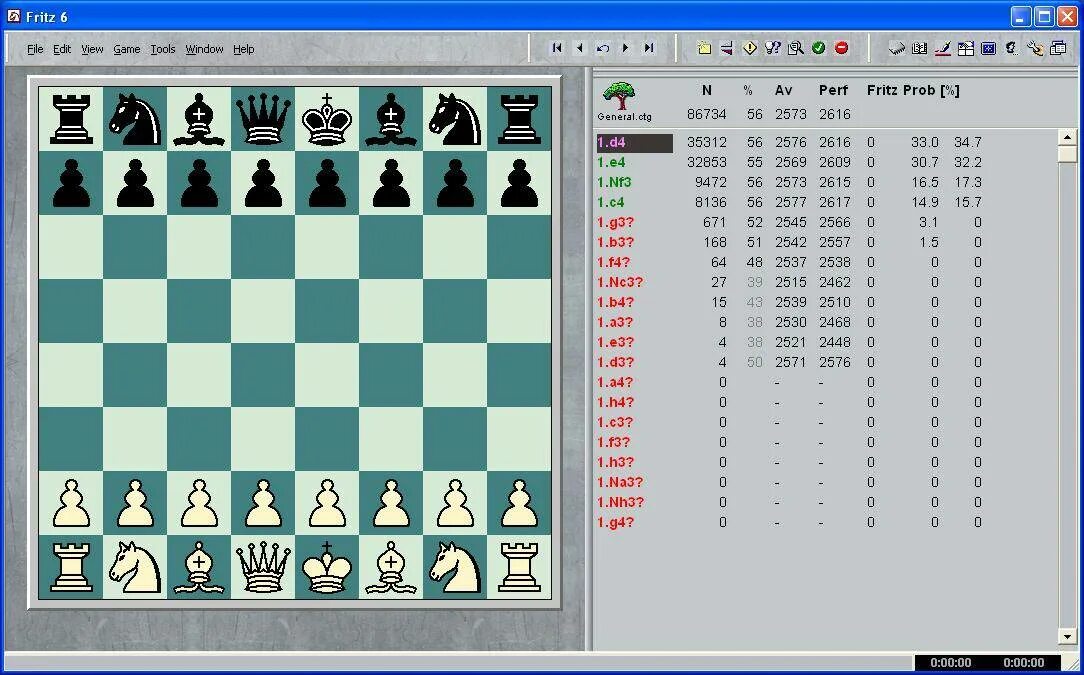Viewport: 1084px width, 675px height.
Task: Click the red stop icon
Action: click(x=841, y=48)
